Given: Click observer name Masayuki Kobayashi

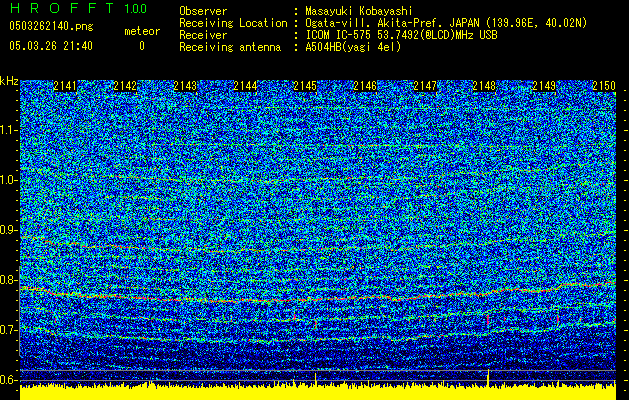Looking at the screenshot, I should [359, 11].
